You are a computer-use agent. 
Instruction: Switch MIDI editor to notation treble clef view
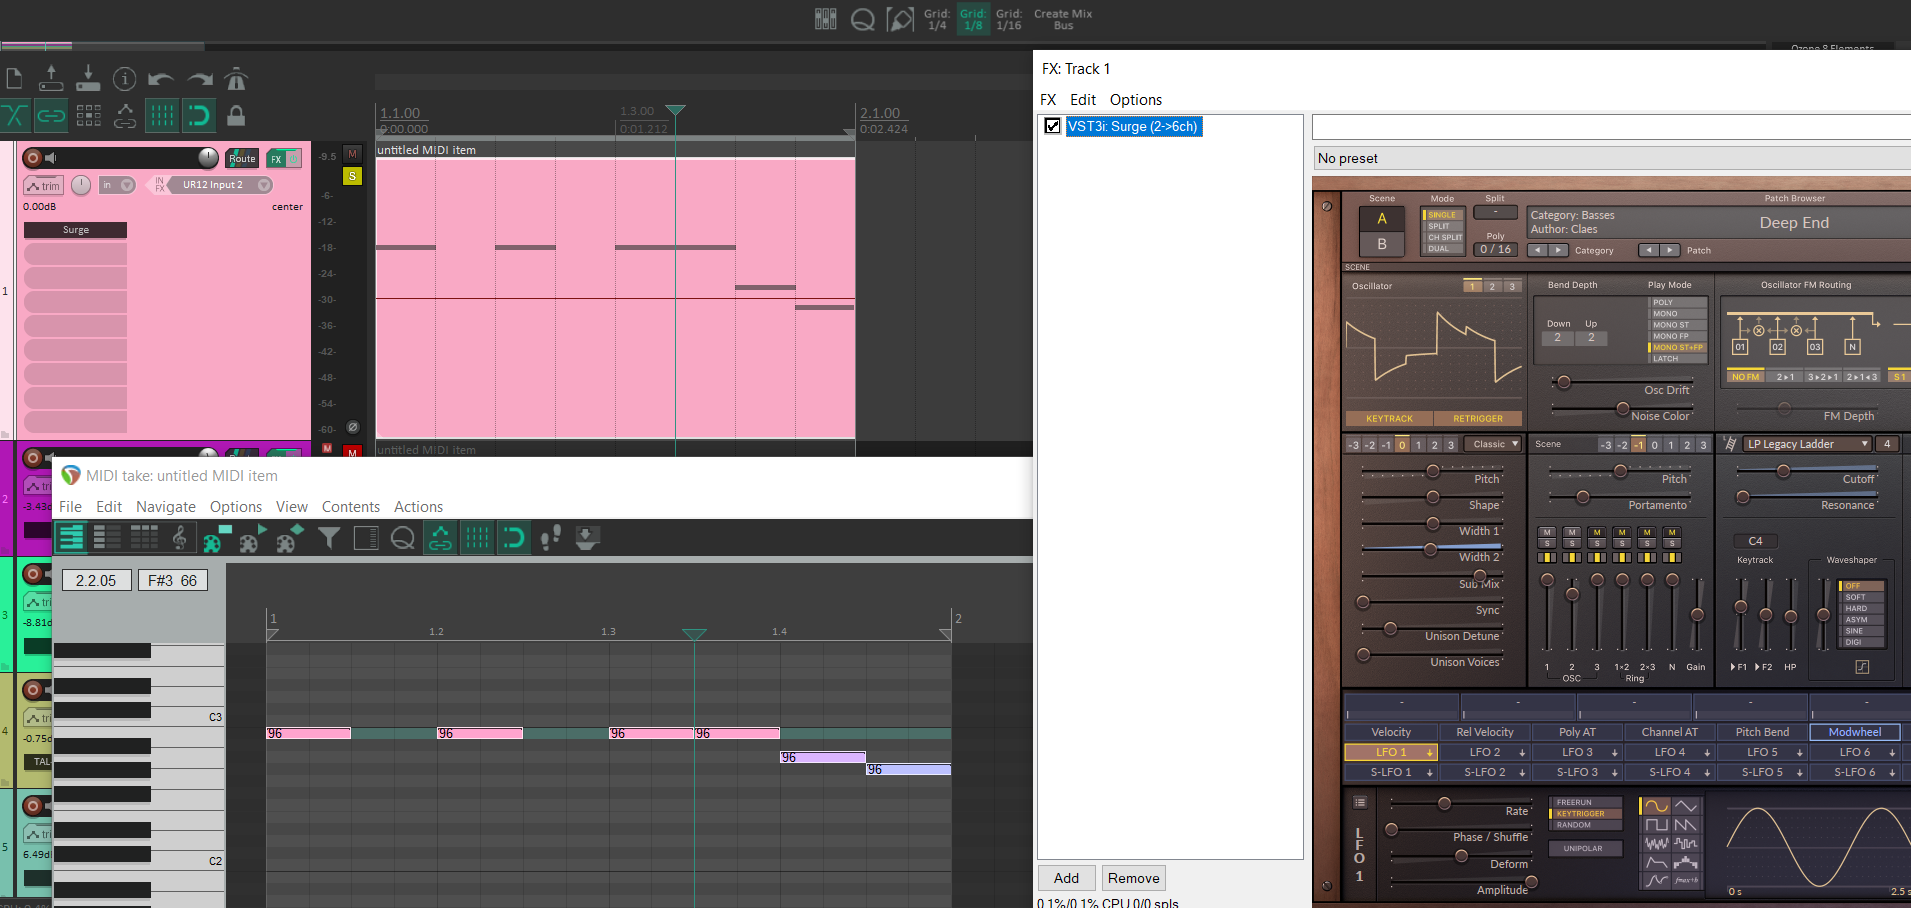180,538
